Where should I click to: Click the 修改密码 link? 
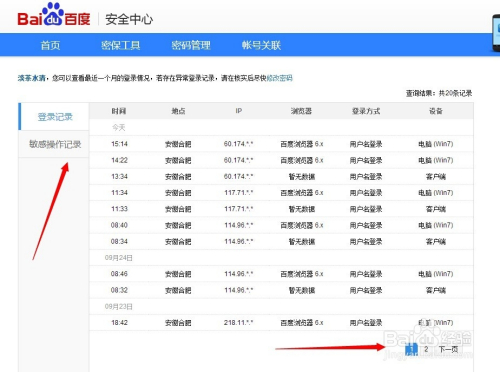pyautogui.click(x=279, y=78)
